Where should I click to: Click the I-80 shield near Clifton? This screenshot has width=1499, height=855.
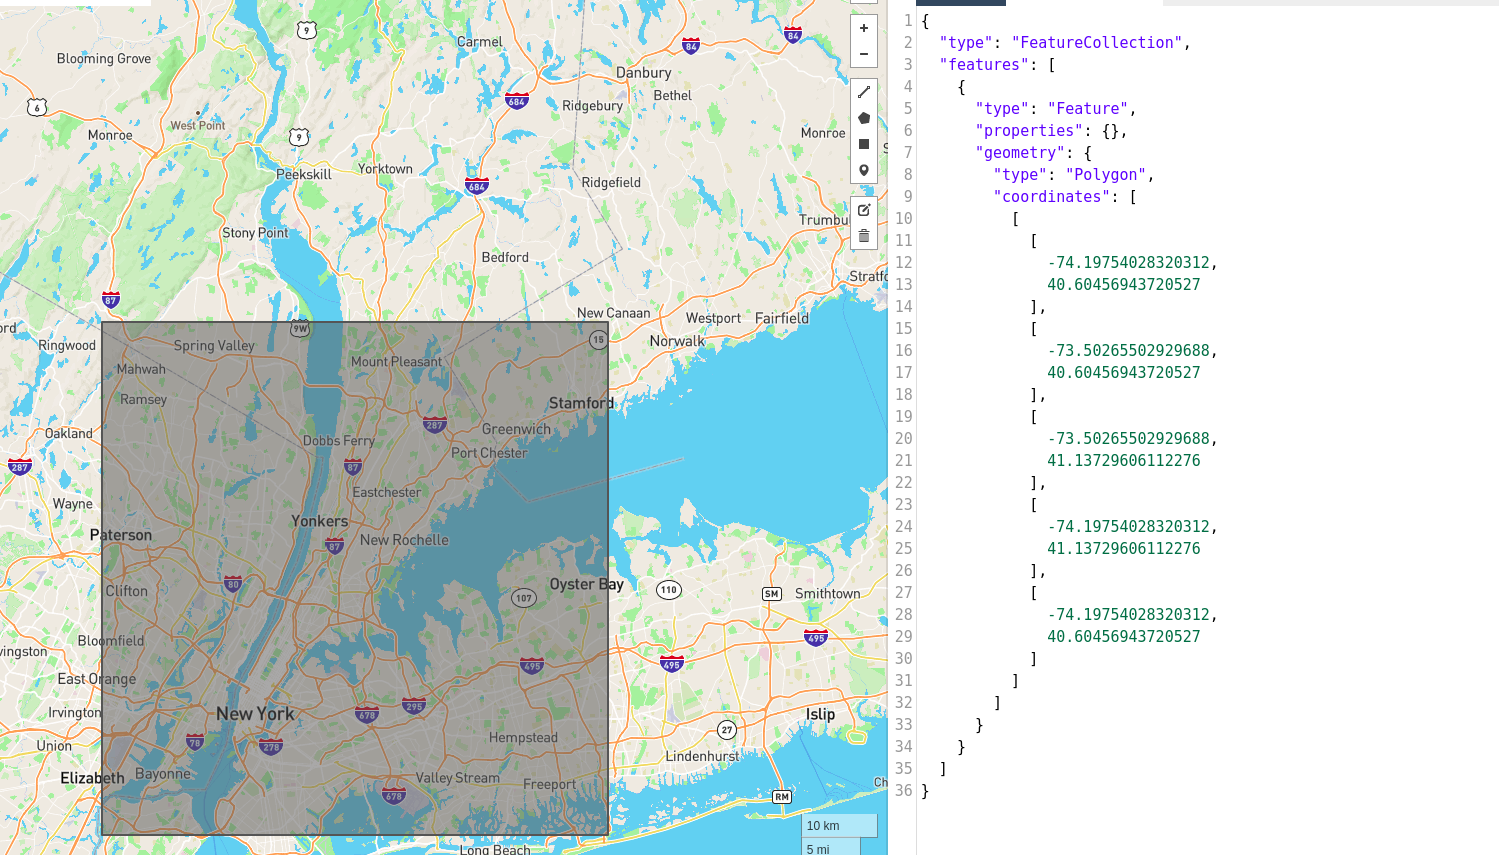coord(233,584)
